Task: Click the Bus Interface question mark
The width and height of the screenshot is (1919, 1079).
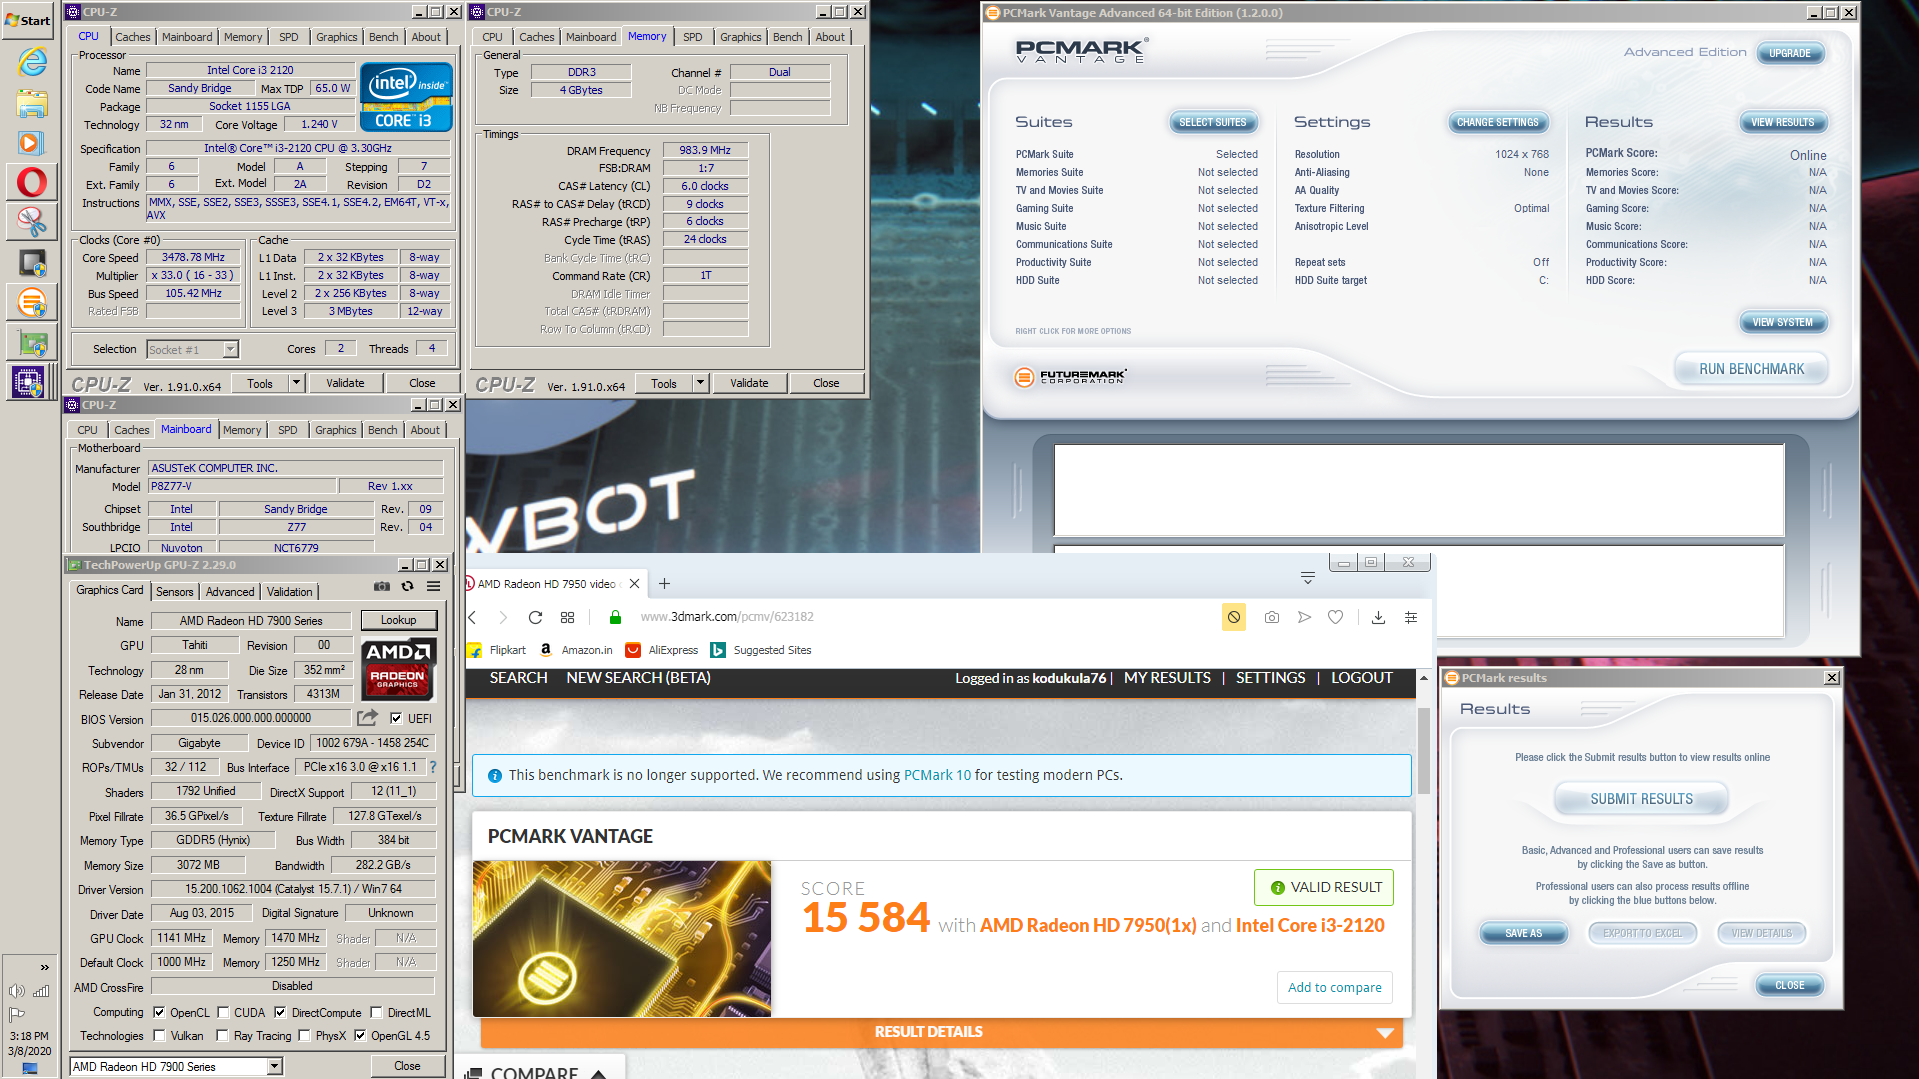Action: (433, 767)
